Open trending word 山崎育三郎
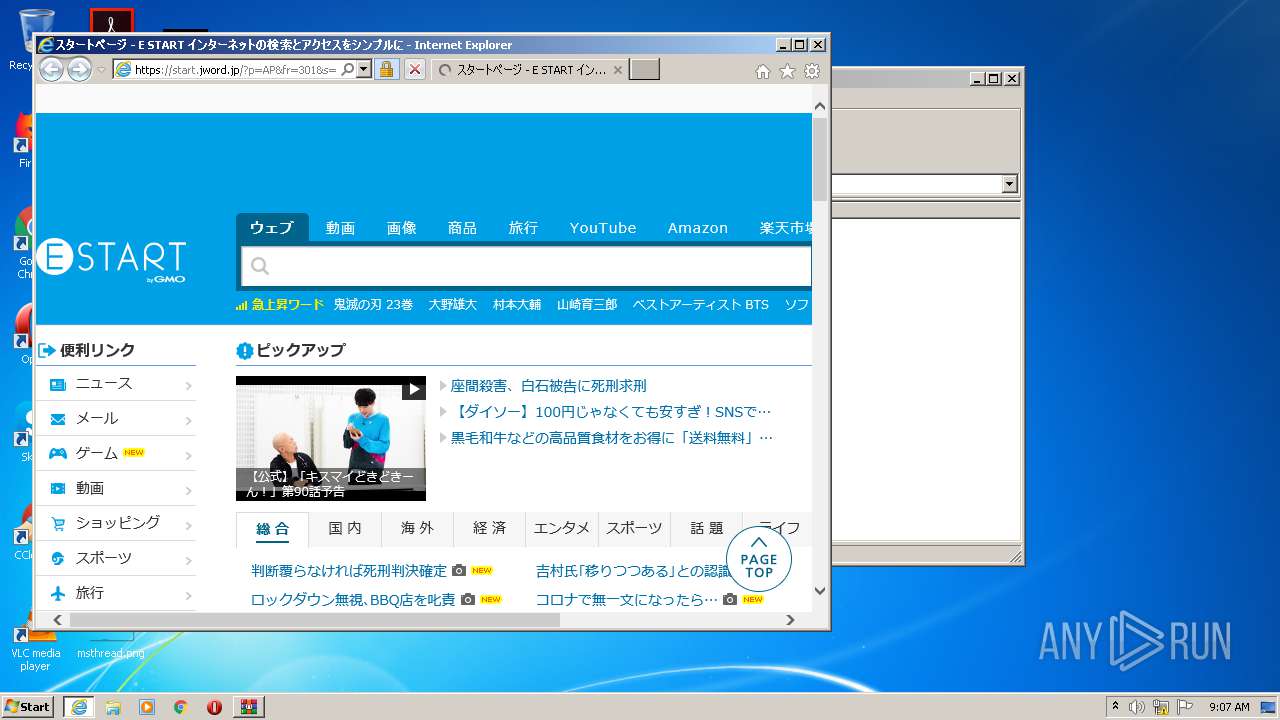 (587, 304)
